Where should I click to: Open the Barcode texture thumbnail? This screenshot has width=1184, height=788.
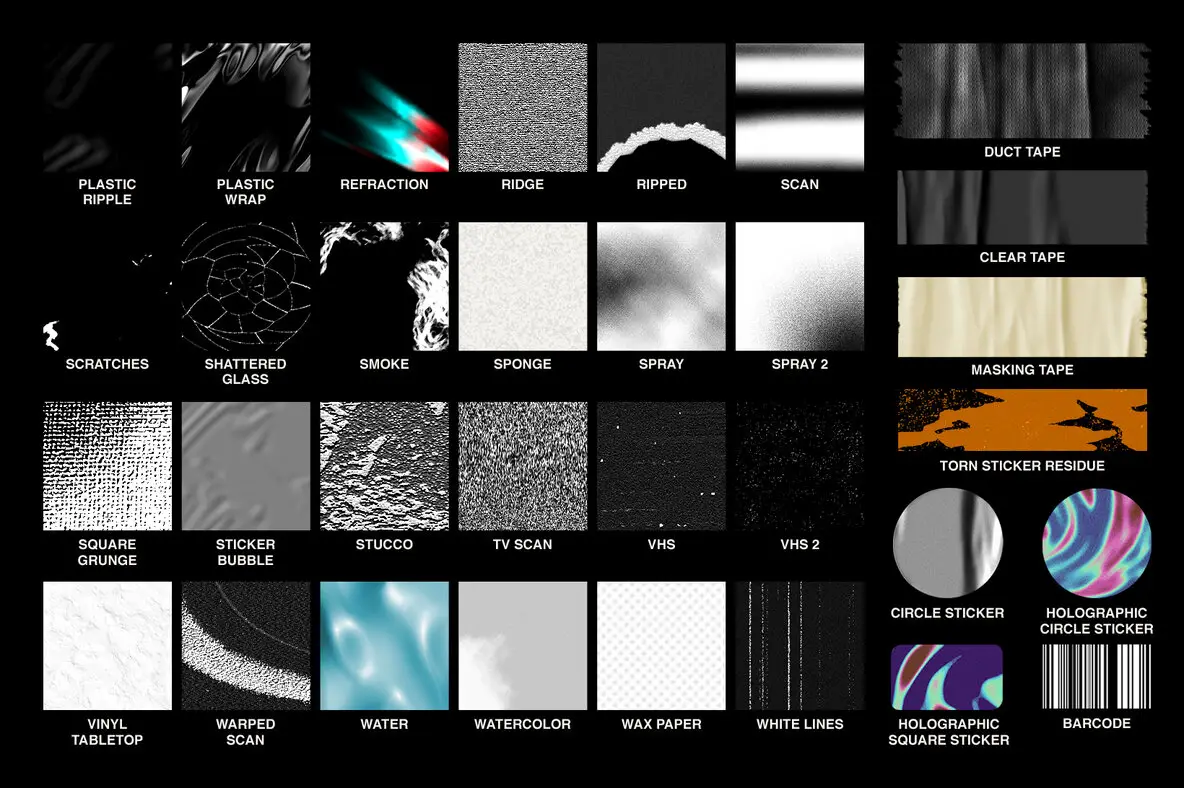(x=1095, y=679)
